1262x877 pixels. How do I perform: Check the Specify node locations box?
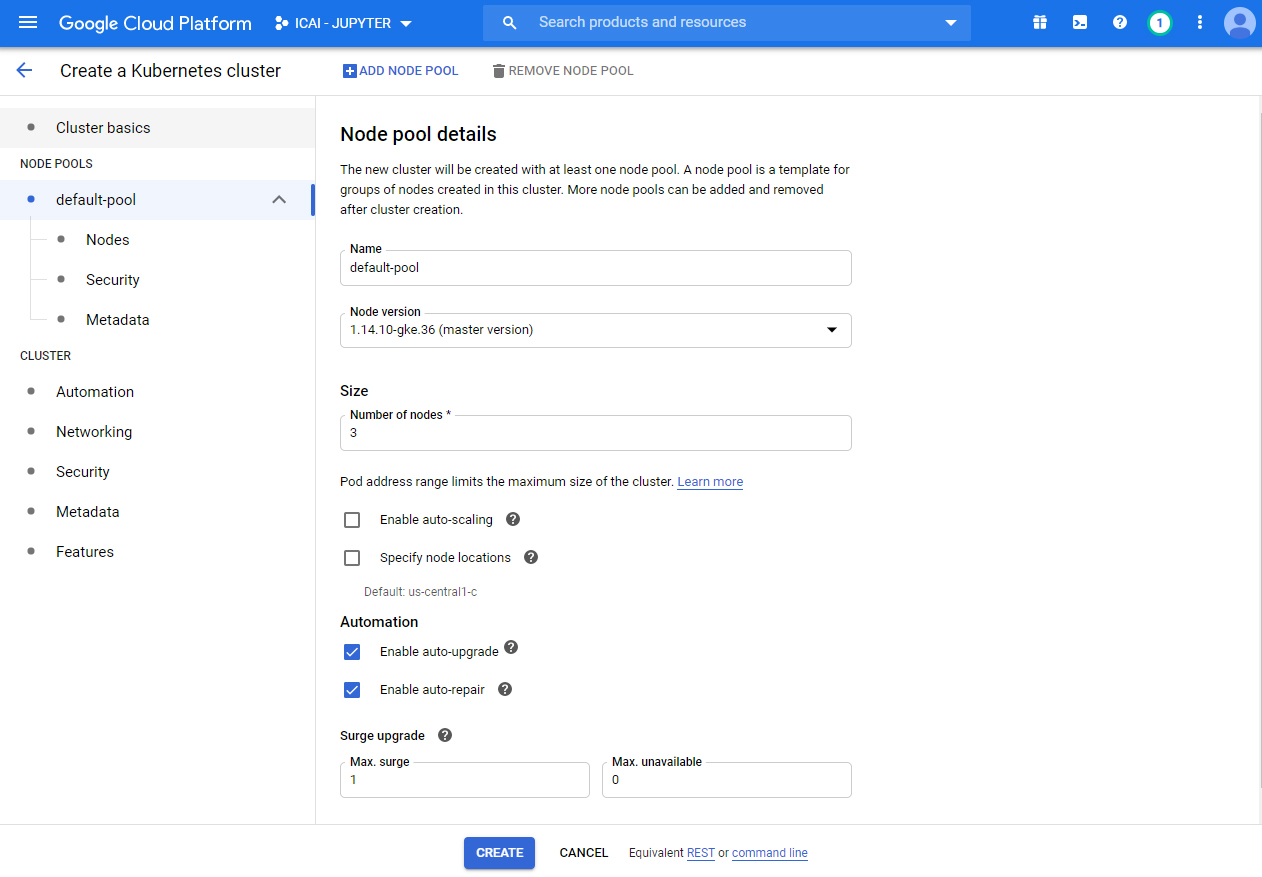coord(352,558)
